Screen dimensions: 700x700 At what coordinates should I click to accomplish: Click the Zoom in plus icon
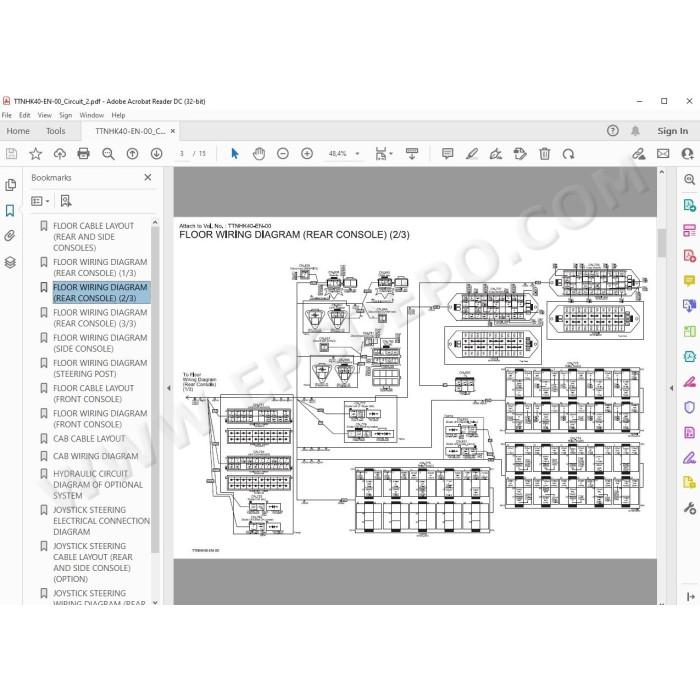pos(307,154)
